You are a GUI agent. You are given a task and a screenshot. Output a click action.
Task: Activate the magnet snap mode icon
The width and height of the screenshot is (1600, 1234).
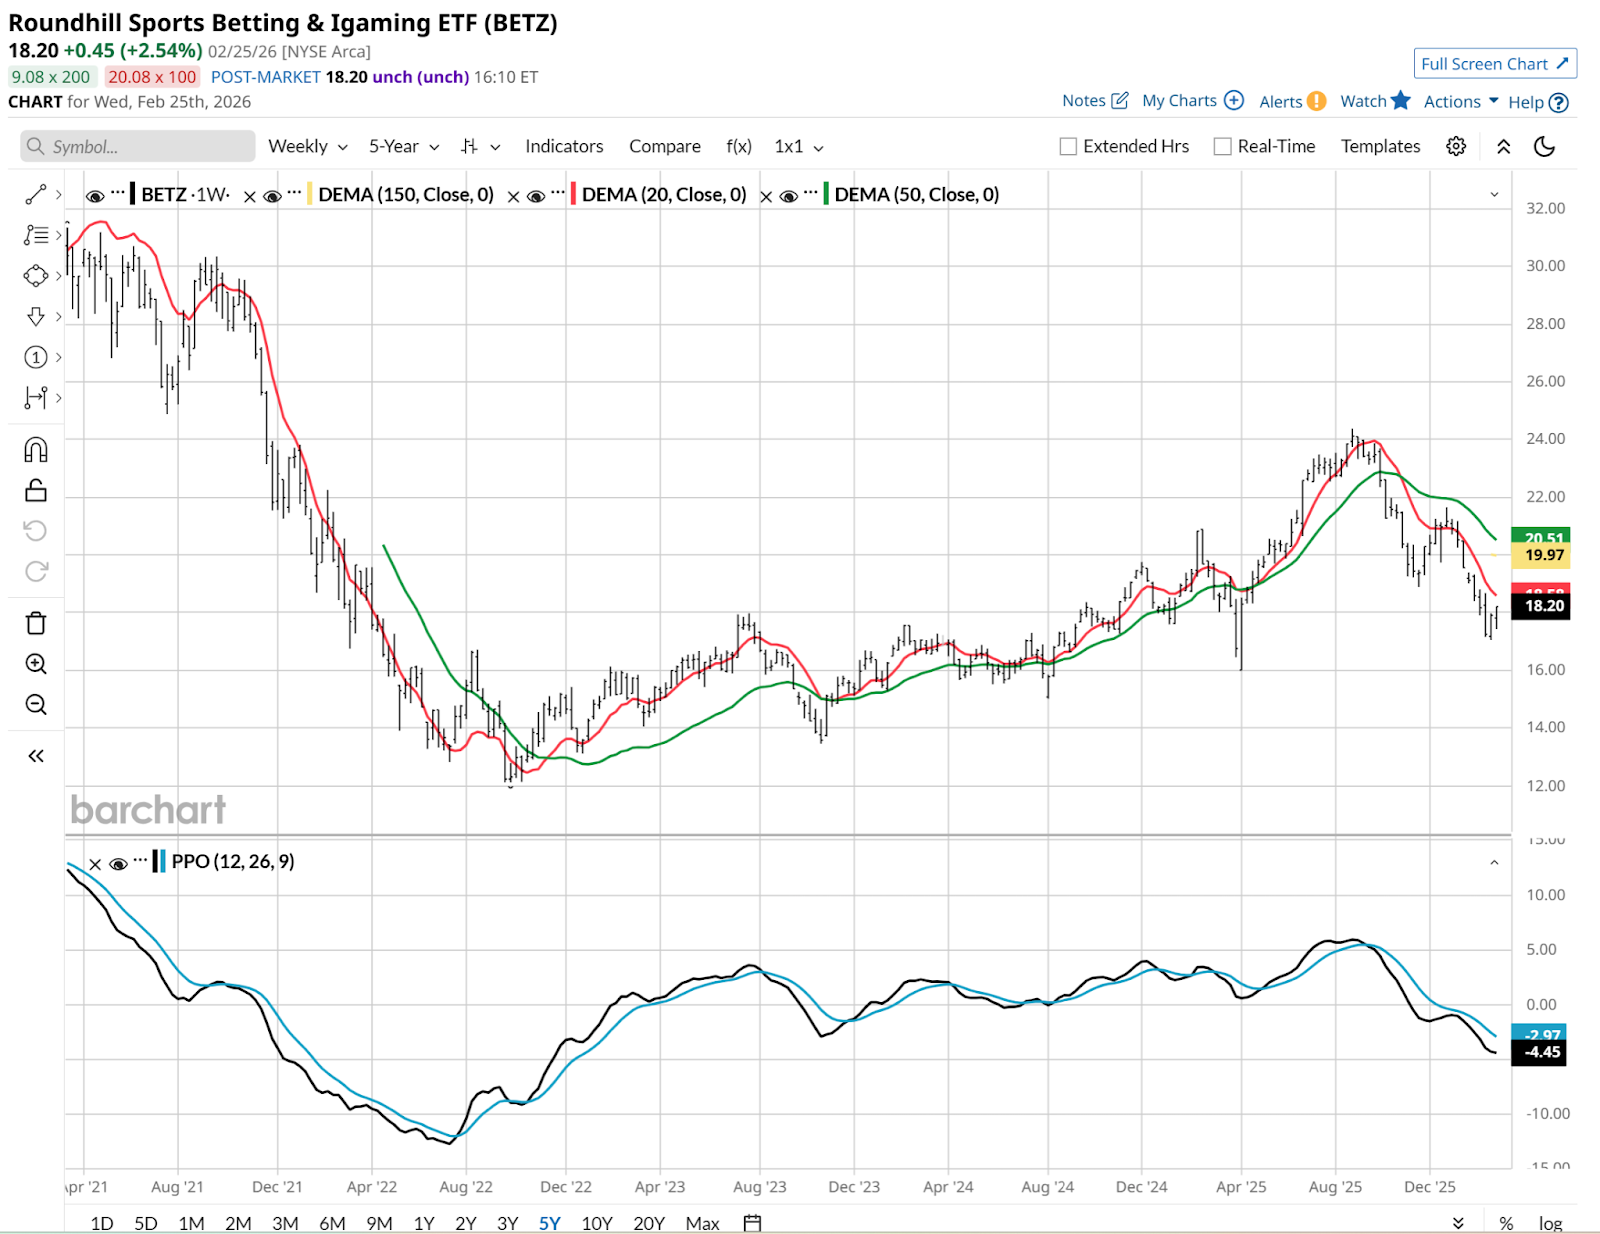pyautogui.click(x=36, y=450)
